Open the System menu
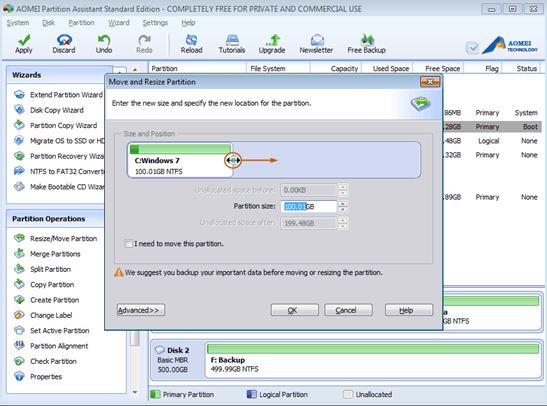547x406 pixels. click(18, 23)
